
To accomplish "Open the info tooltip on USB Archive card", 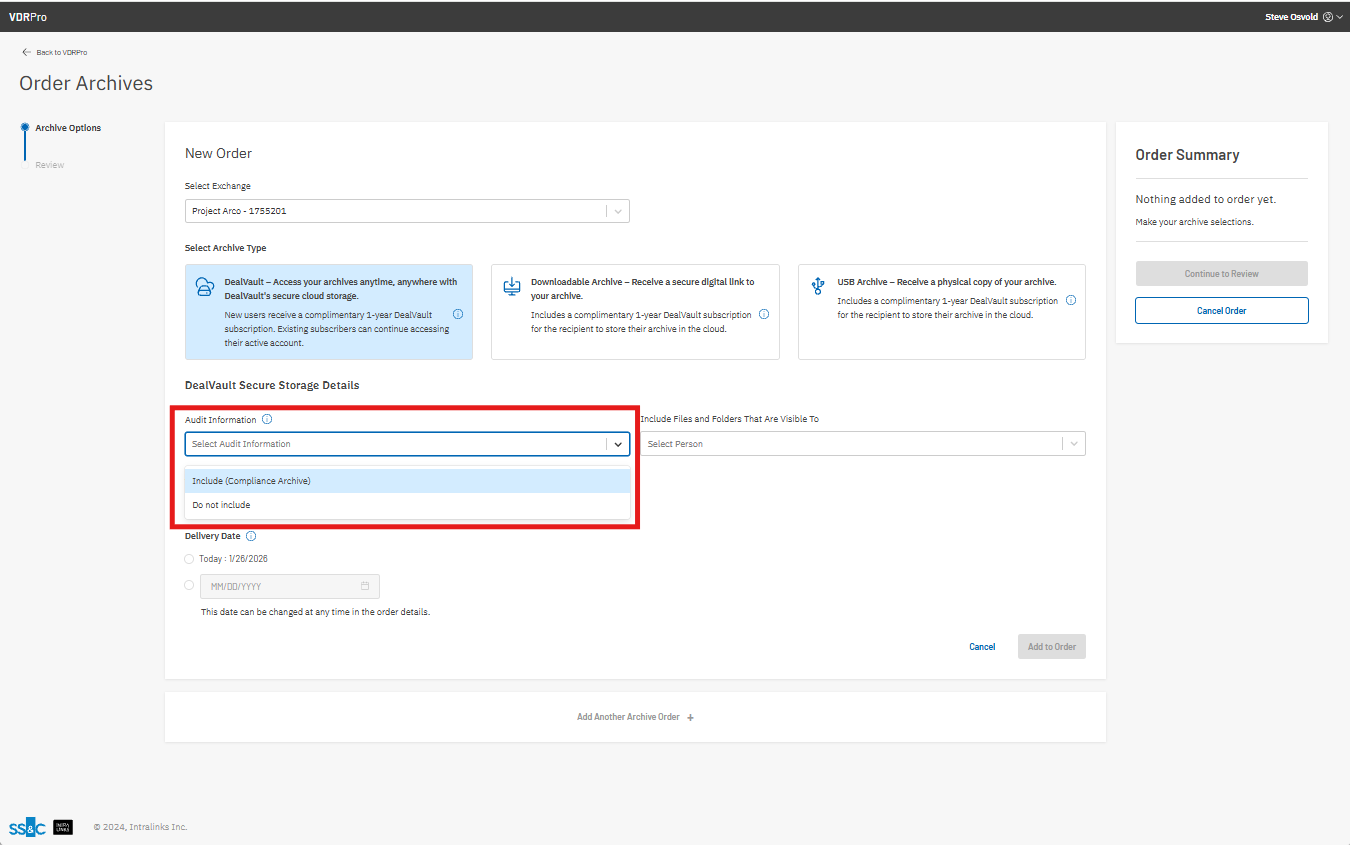I will point(1071,300).
